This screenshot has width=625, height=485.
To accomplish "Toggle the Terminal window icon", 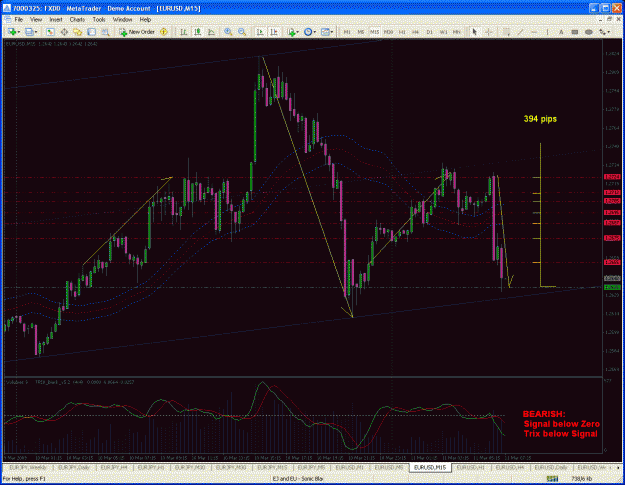I will (91, 32).
